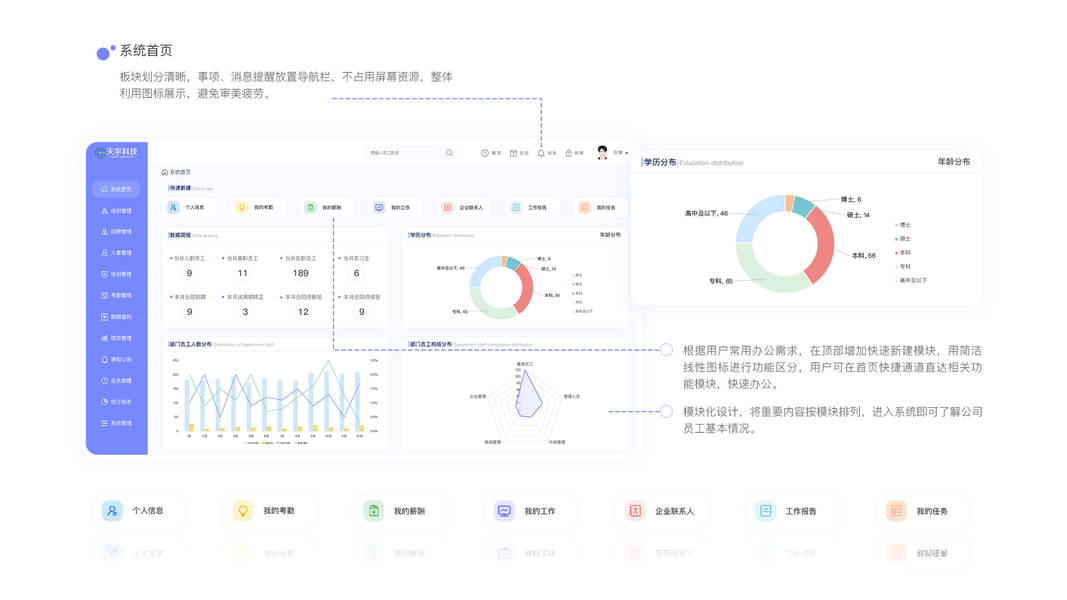Click 我的任务 icon in the dashboard quick row

pos(585,207)
